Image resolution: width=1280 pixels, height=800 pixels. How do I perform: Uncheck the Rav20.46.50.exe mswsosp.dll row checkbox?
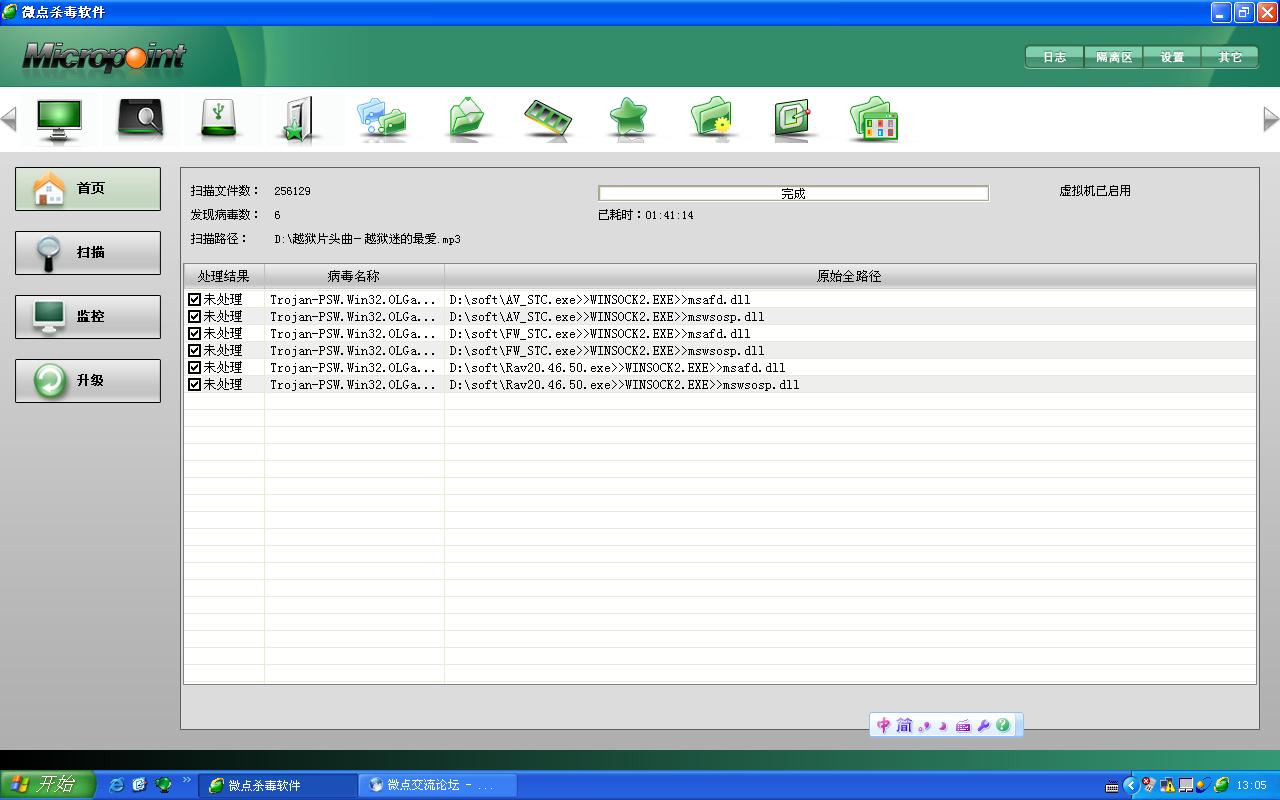pyautogui.click(x=194, y=384)
